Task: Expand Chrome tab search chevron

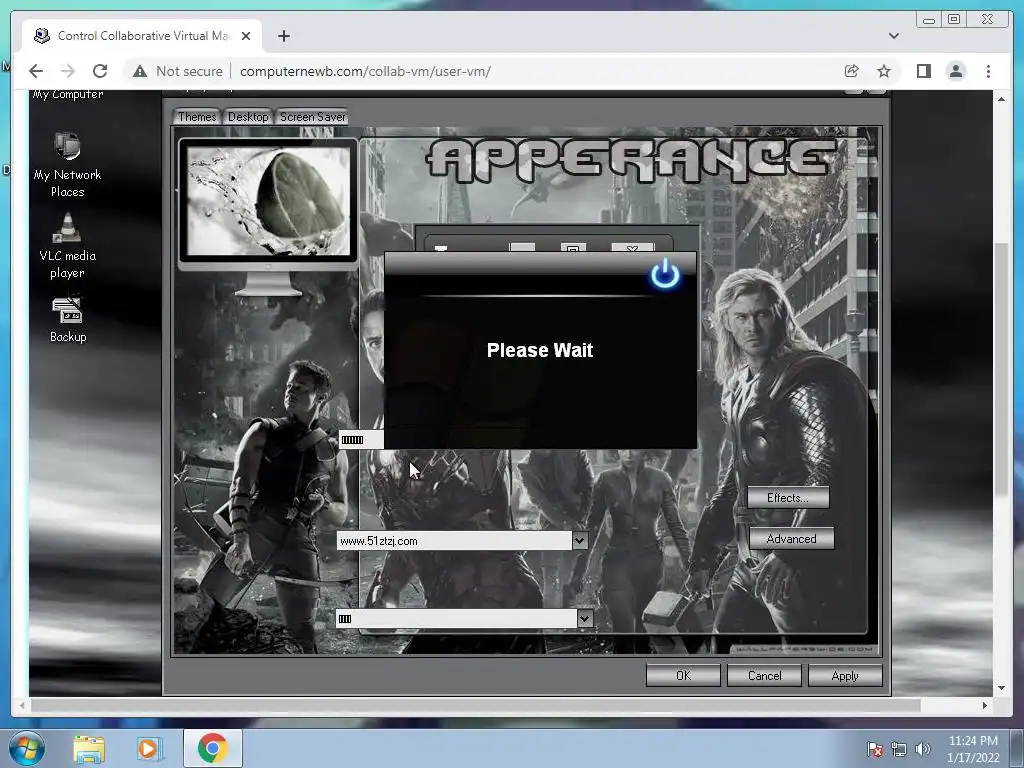Action: 893,36
